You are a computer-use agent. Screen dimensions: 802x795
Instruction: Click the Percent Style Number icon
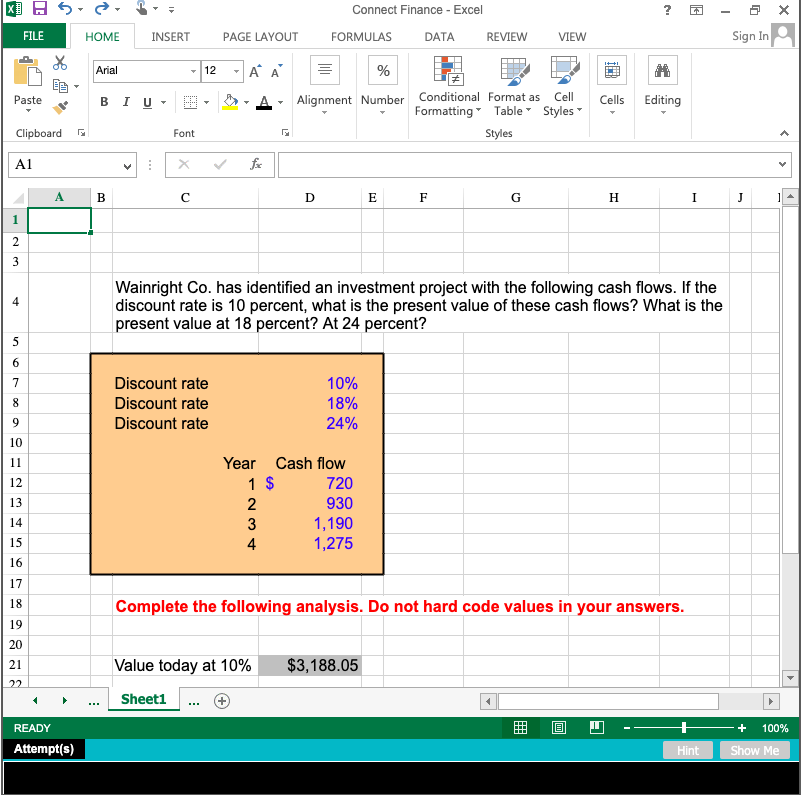383,70
